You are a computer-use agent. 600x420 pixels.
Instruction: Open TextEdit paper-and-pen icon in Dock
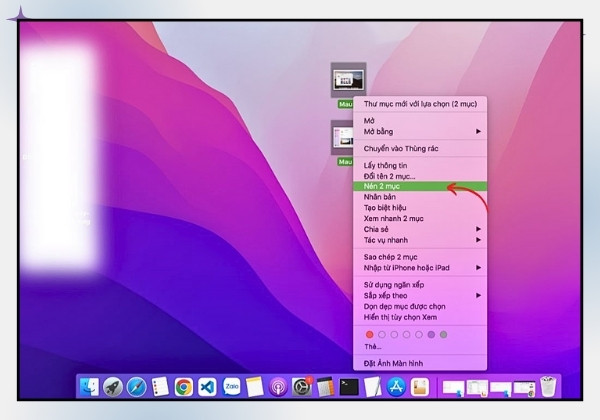coord(373,387)
